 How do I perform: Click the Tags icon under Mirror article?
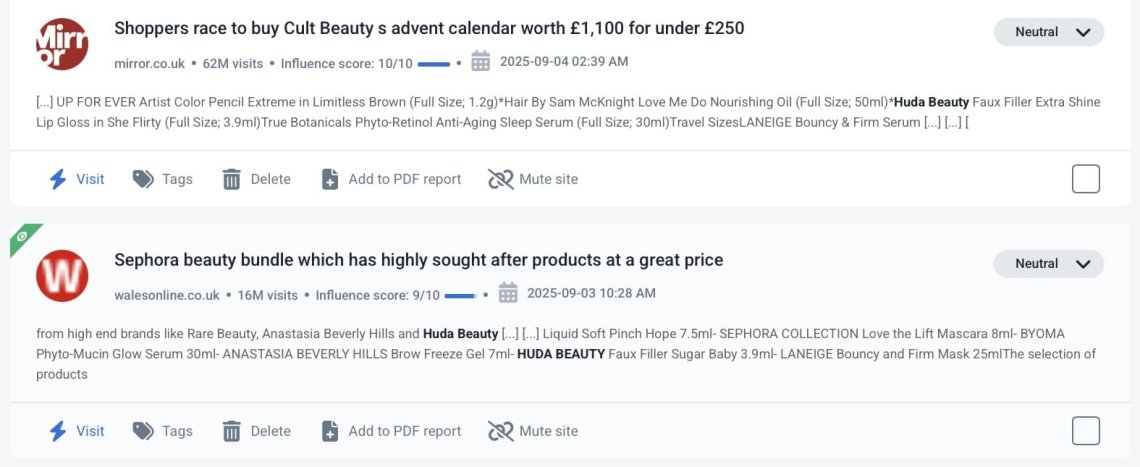coord(143,179)
